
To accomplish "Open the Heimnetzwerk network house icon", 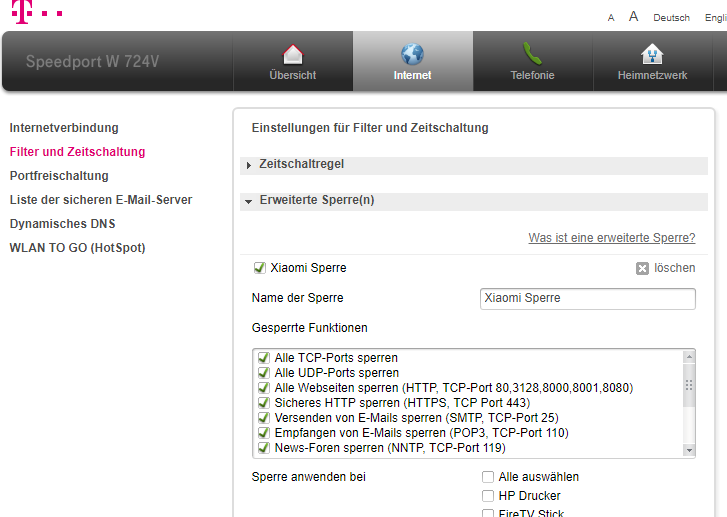I will tap(652, 54).
